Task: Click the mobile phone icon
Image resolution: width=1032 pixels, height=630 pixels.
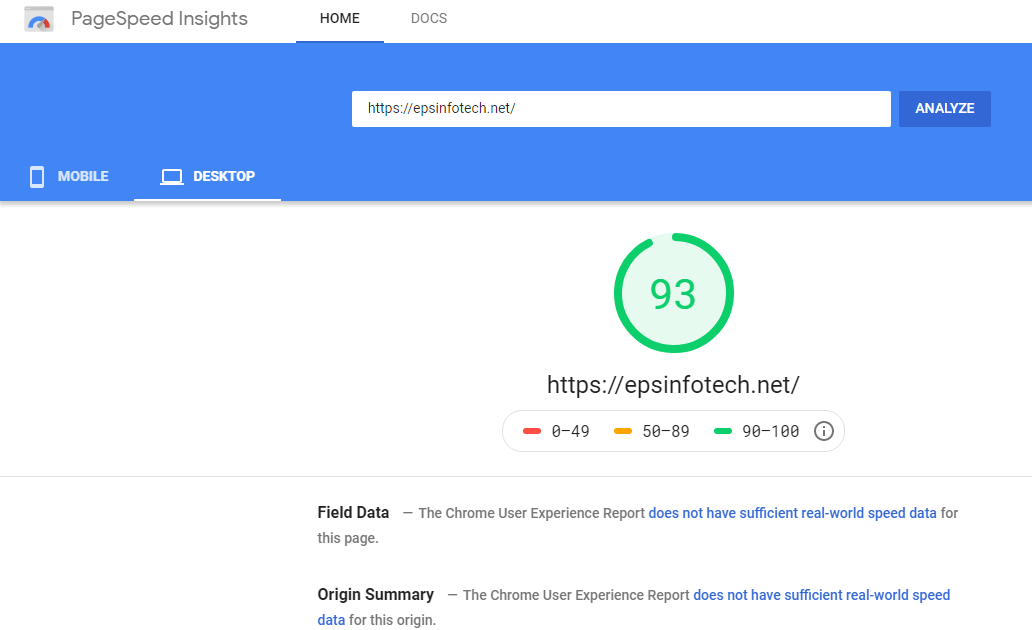Action: (37, 176)
